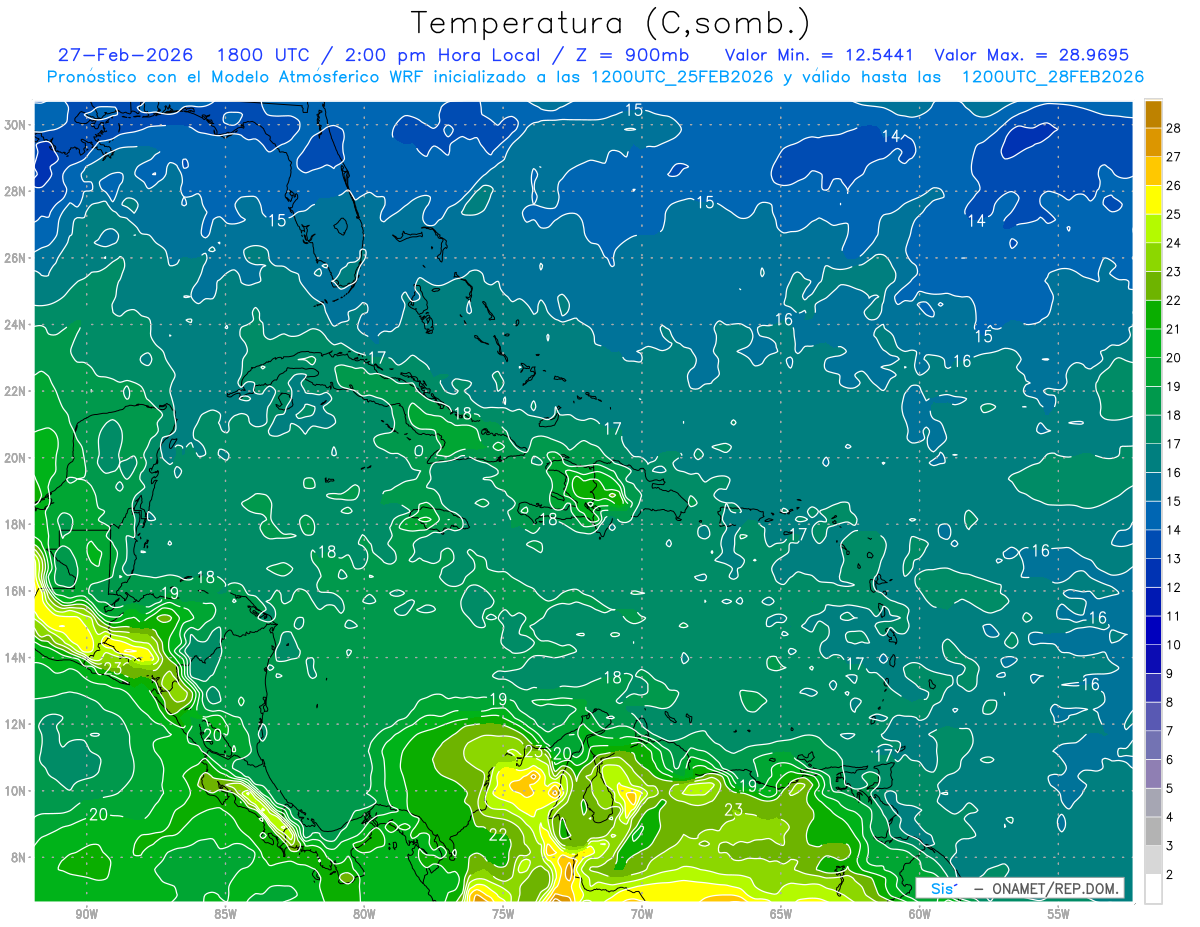Click the yellow legend swatch between 25 and 26

click(x=1153, y=200)
